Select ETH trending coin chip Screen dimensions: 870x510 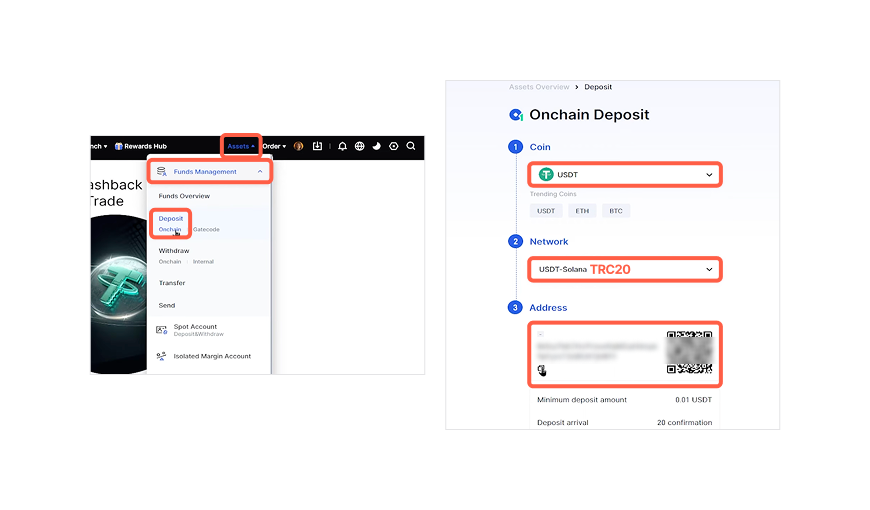tap(582, 211)
